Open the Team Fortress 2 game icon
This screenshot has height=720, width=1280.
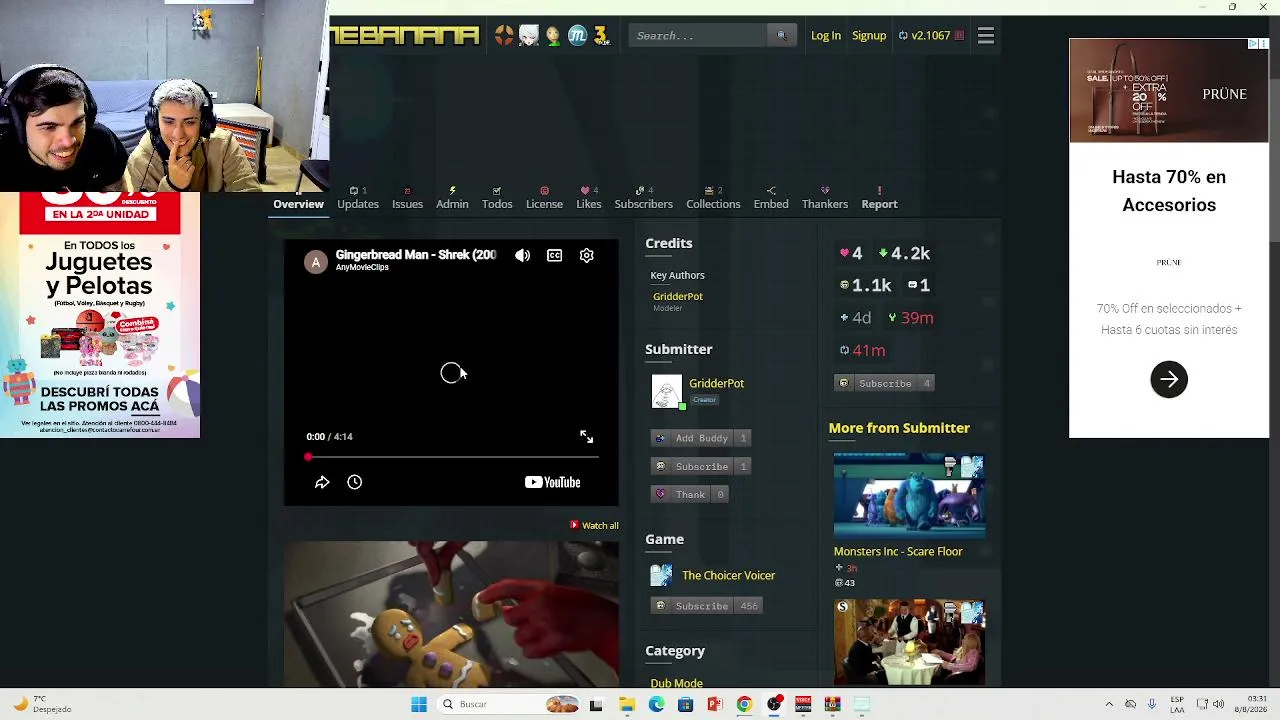point(504,35)
